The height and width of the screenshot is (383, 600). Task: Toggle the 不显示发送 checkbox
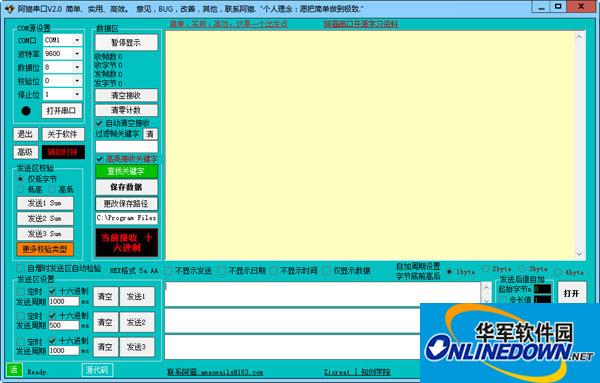(168, 271)
